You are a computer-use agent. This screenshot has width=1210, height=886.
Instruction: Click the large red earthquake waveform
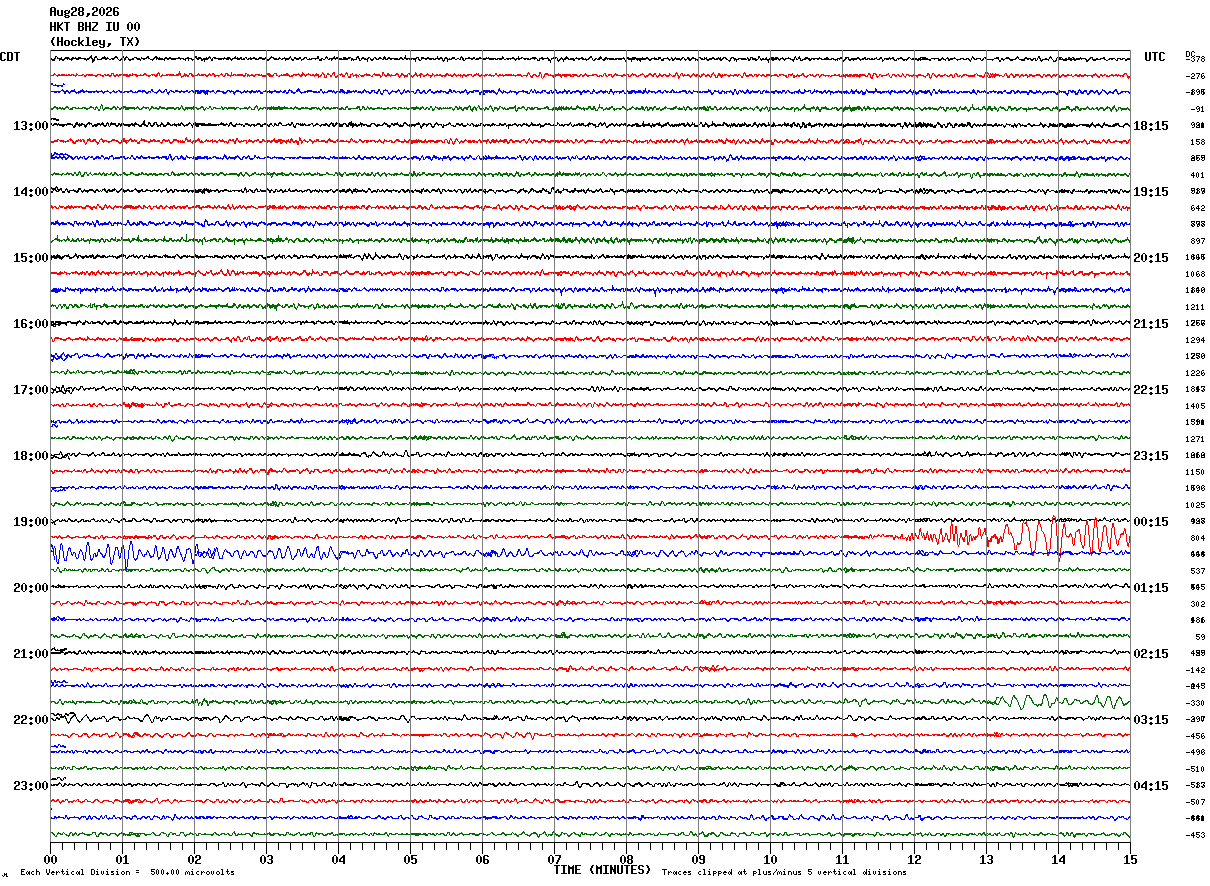coord(1020,535)
